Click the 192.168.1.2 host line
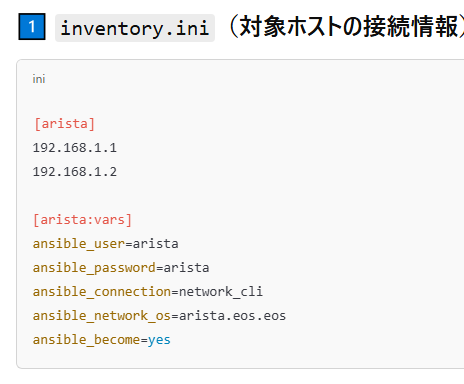 (x=75, y=172)
